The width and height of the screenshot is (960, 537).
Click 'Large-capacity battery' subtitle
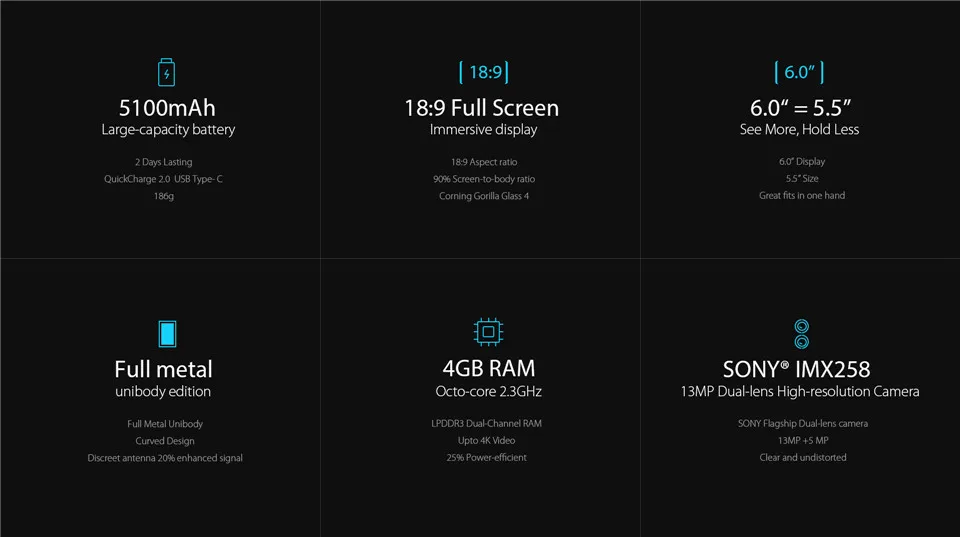pos(168,130)
